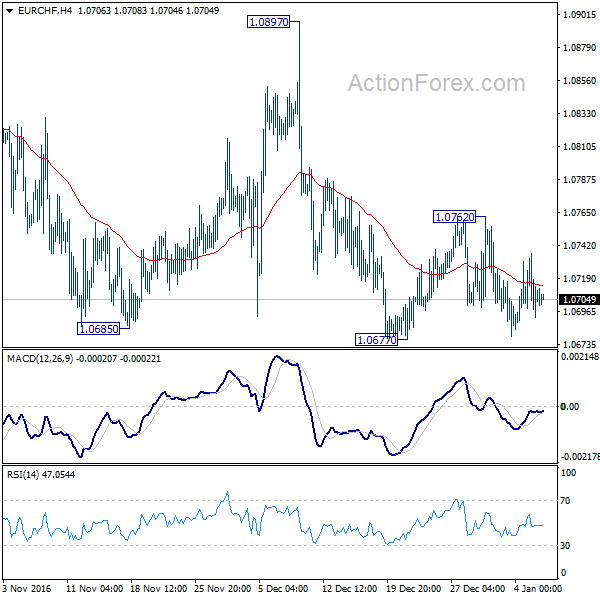Click the 25 Nov 20:00 time label

tap(222, 589)
